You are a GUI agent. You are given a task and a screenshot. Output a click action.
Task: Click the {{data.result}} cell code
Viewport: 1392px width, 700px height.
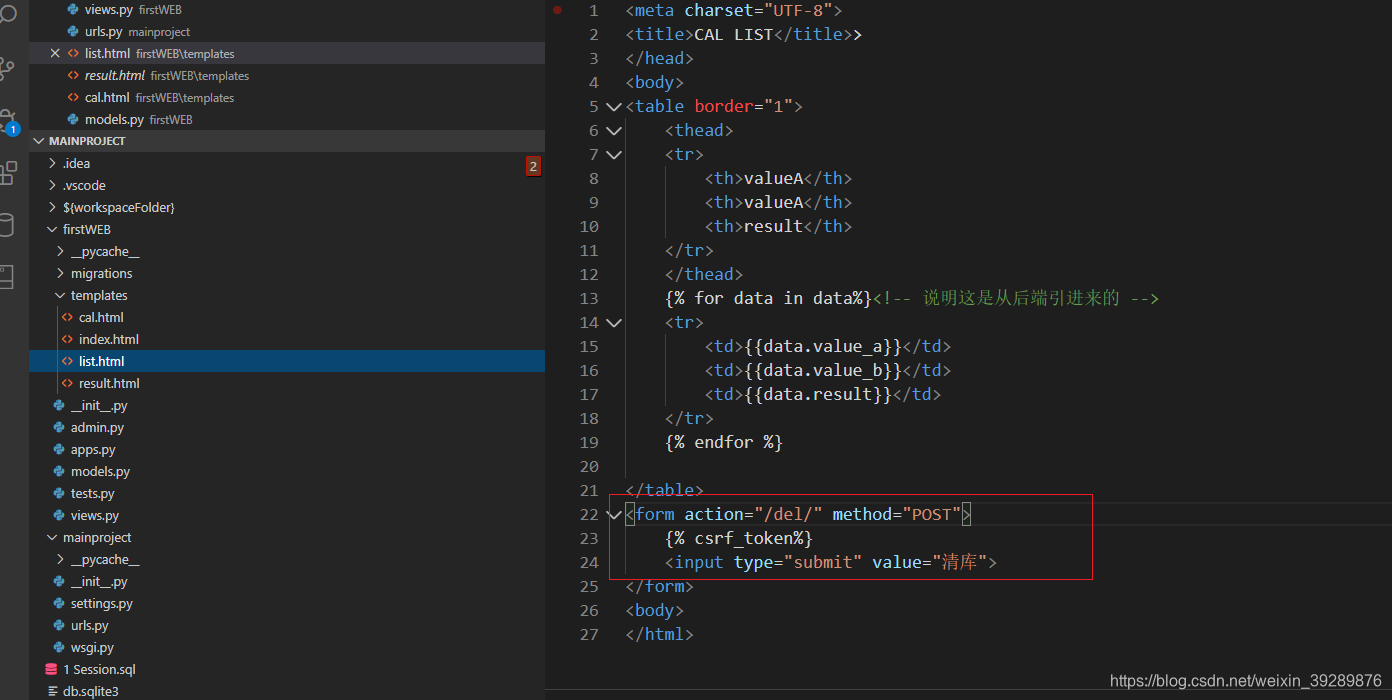click(818, 394)
